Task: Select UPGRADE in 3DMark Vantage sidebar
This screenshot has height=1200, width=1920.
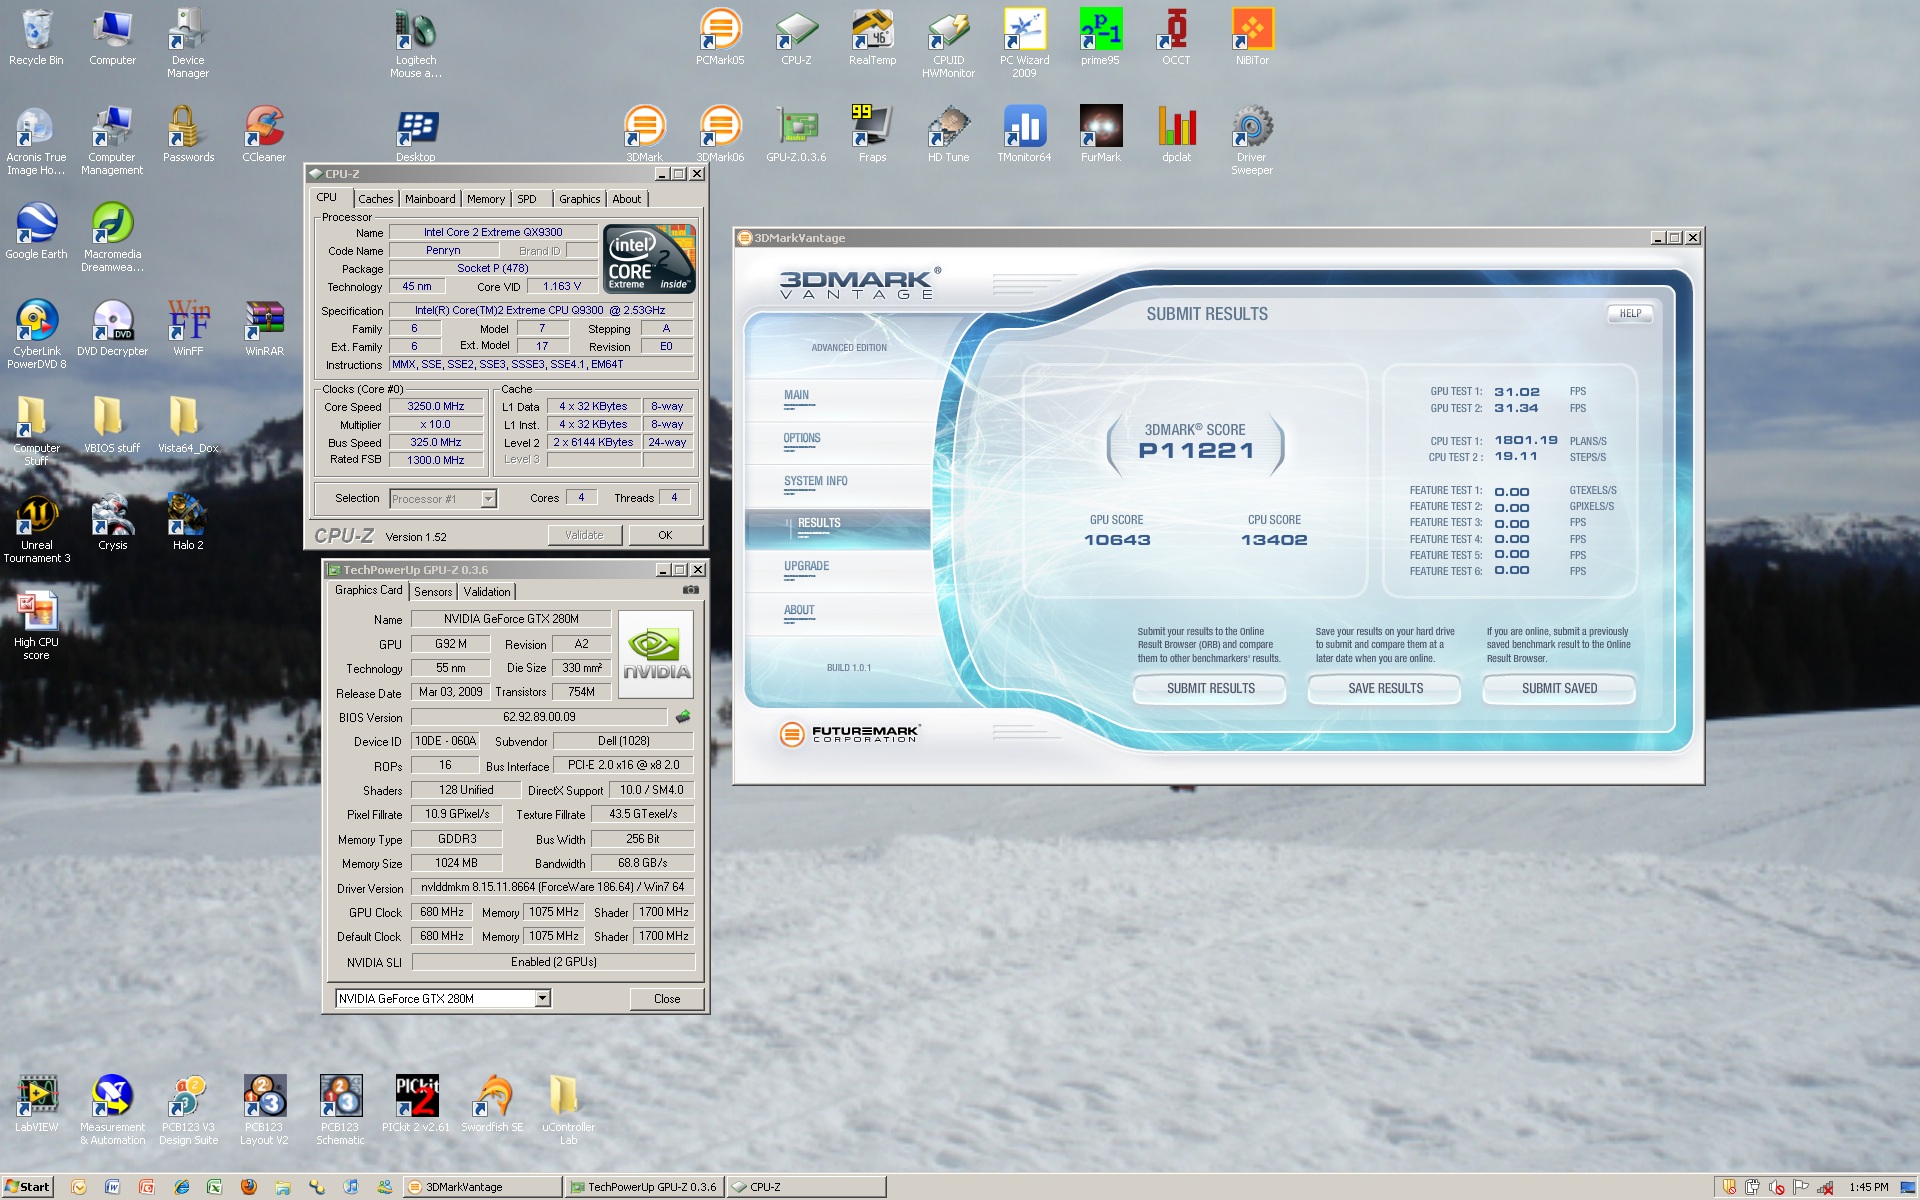Action: [x=807, y=566]
